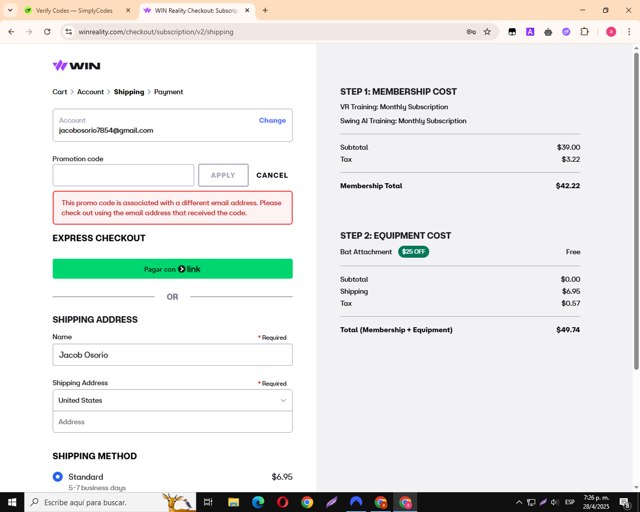
Task: Open the taskbar clock and date
Action: [596, 502]
